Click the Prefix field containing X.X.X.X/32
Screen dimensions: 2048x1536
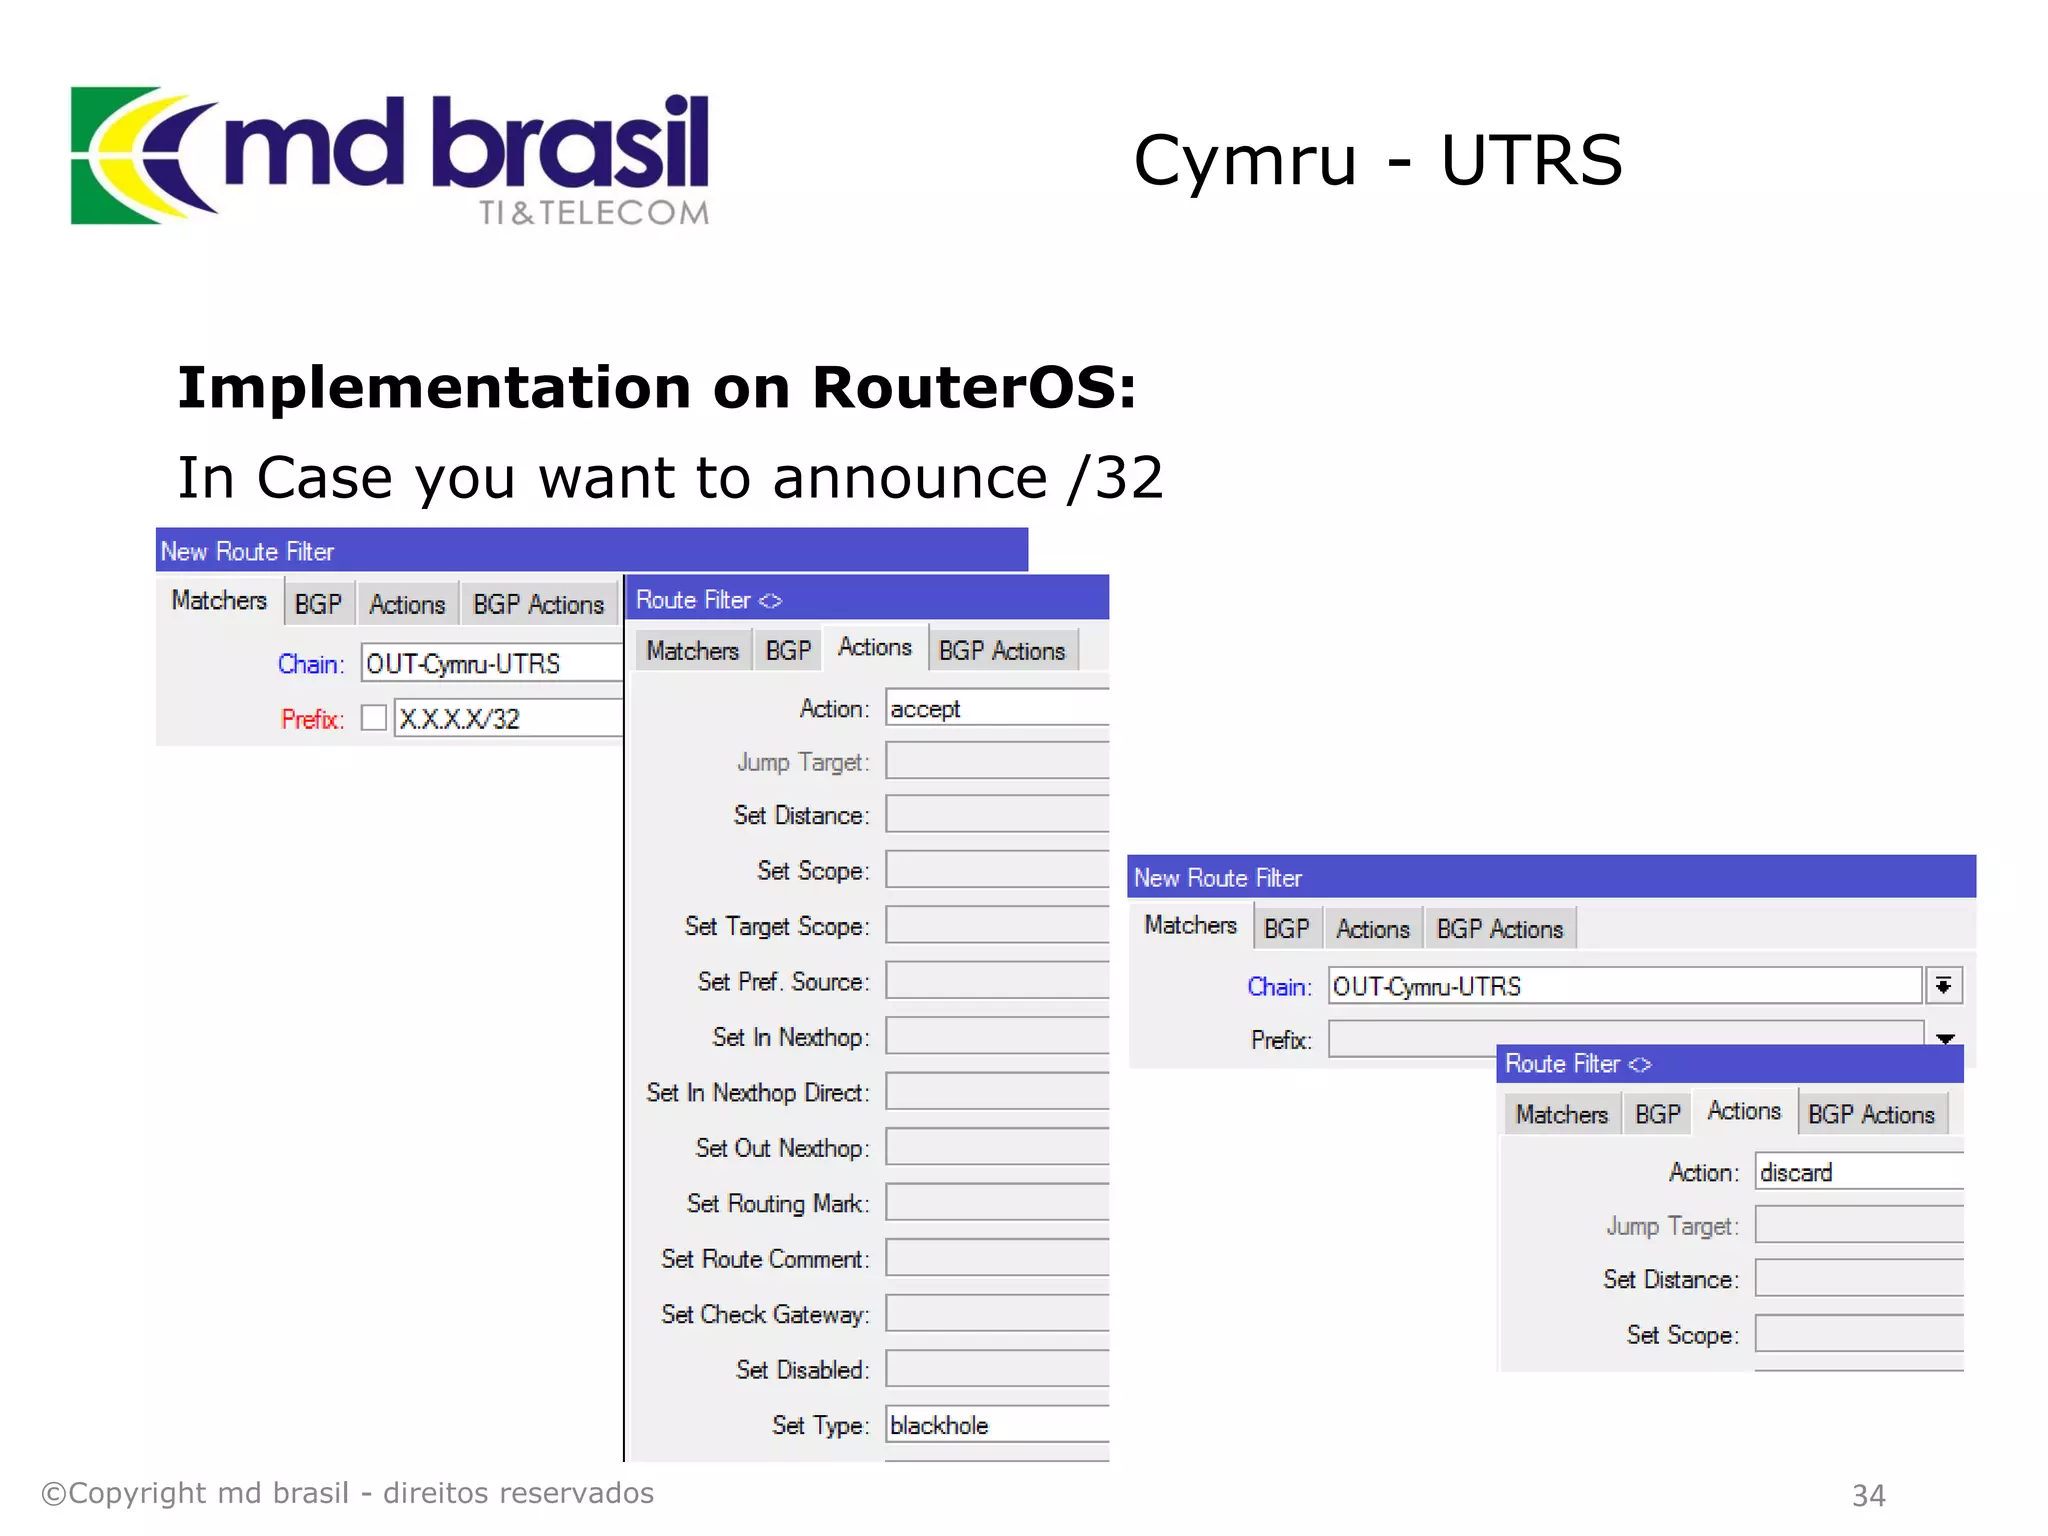pos(508,718)
